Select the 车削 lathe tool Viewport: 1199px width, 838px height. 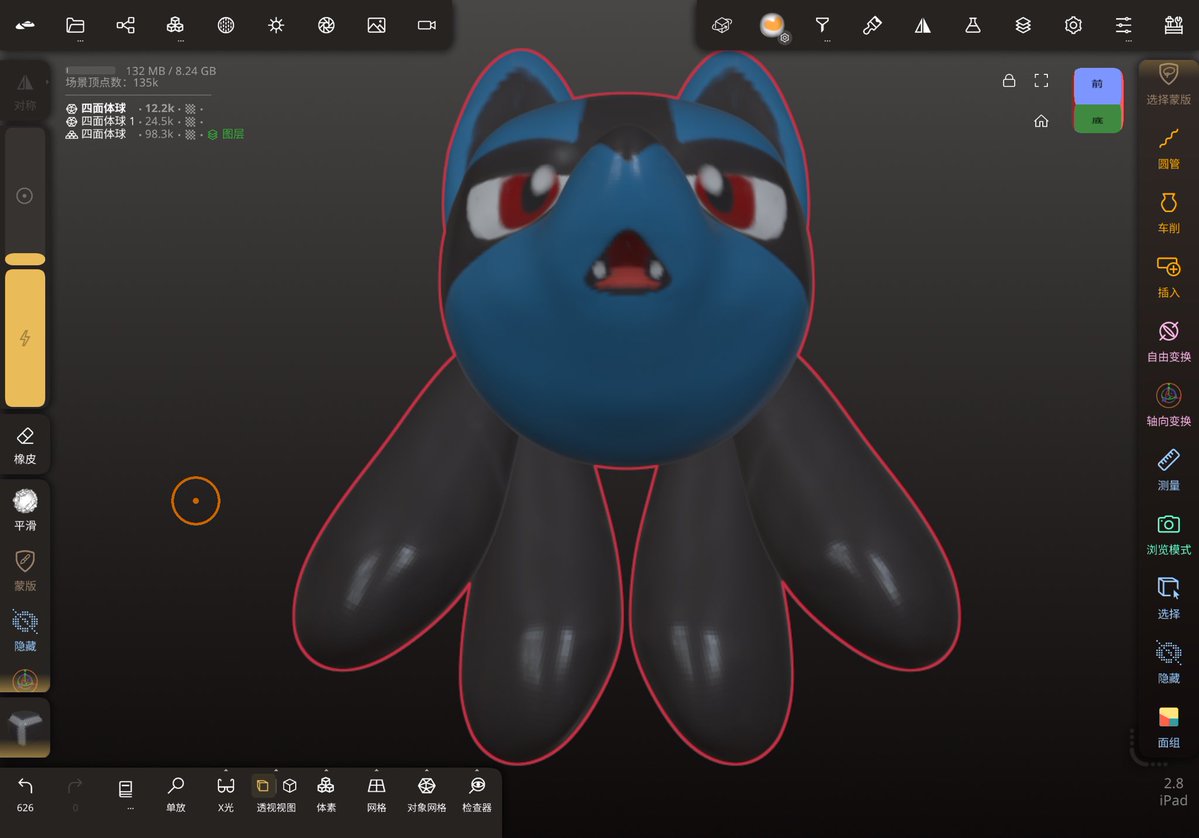1168,213
